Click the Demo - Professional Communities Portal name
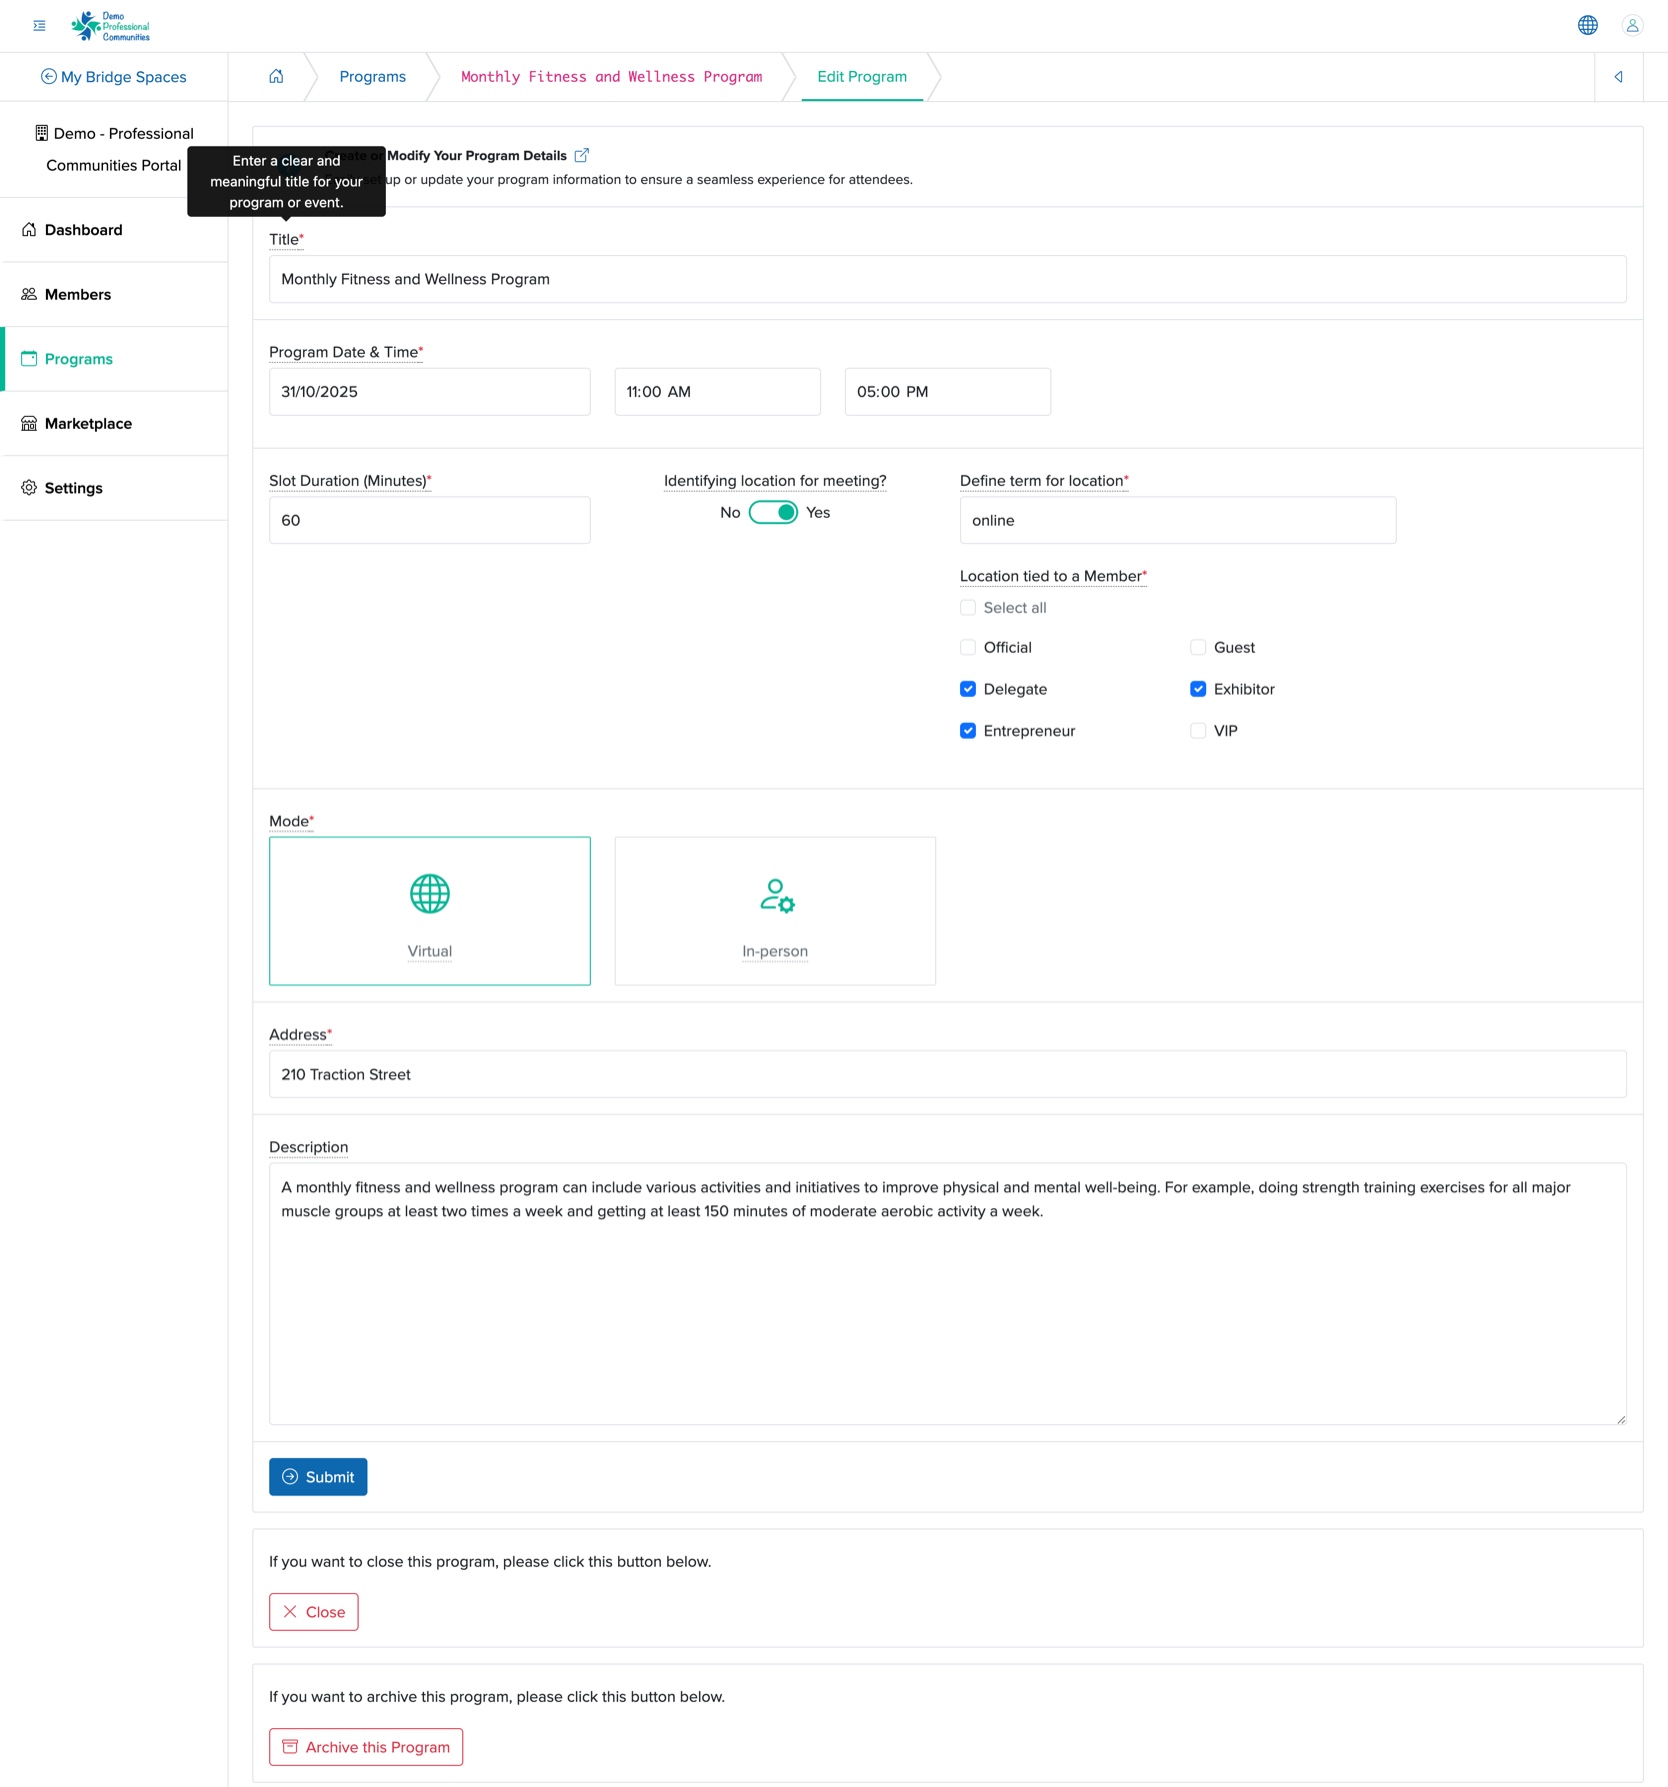 coord(114,149)
